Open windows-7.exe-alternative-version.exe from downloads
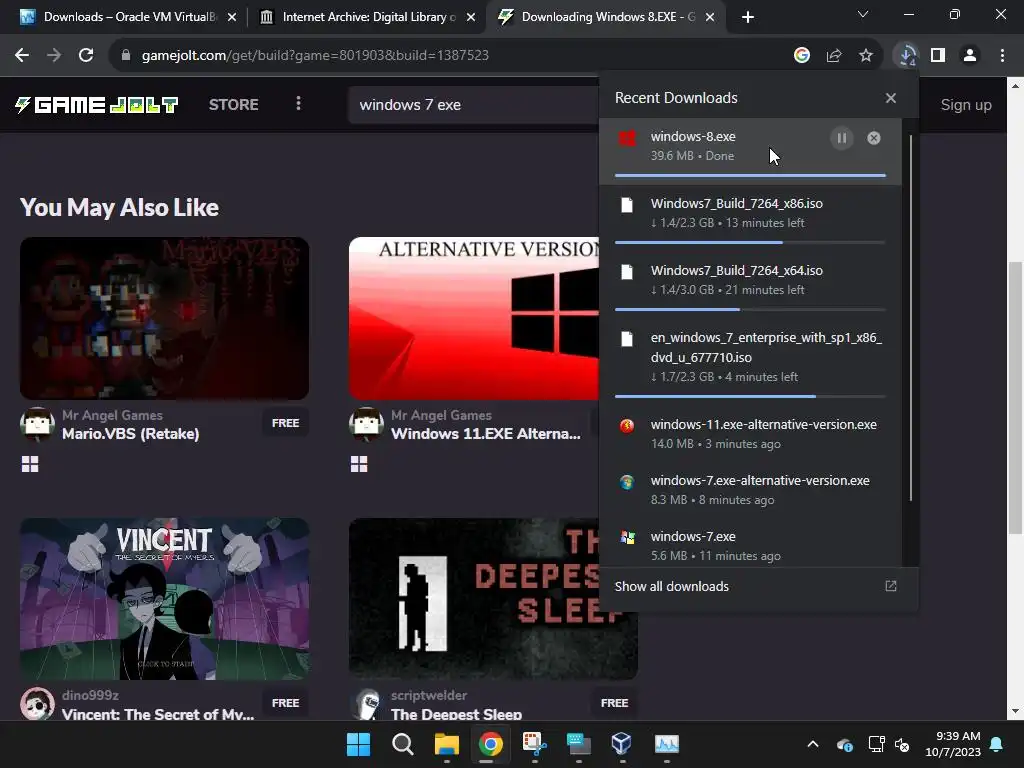1024x768 pixels. click(x=750, y=490)
